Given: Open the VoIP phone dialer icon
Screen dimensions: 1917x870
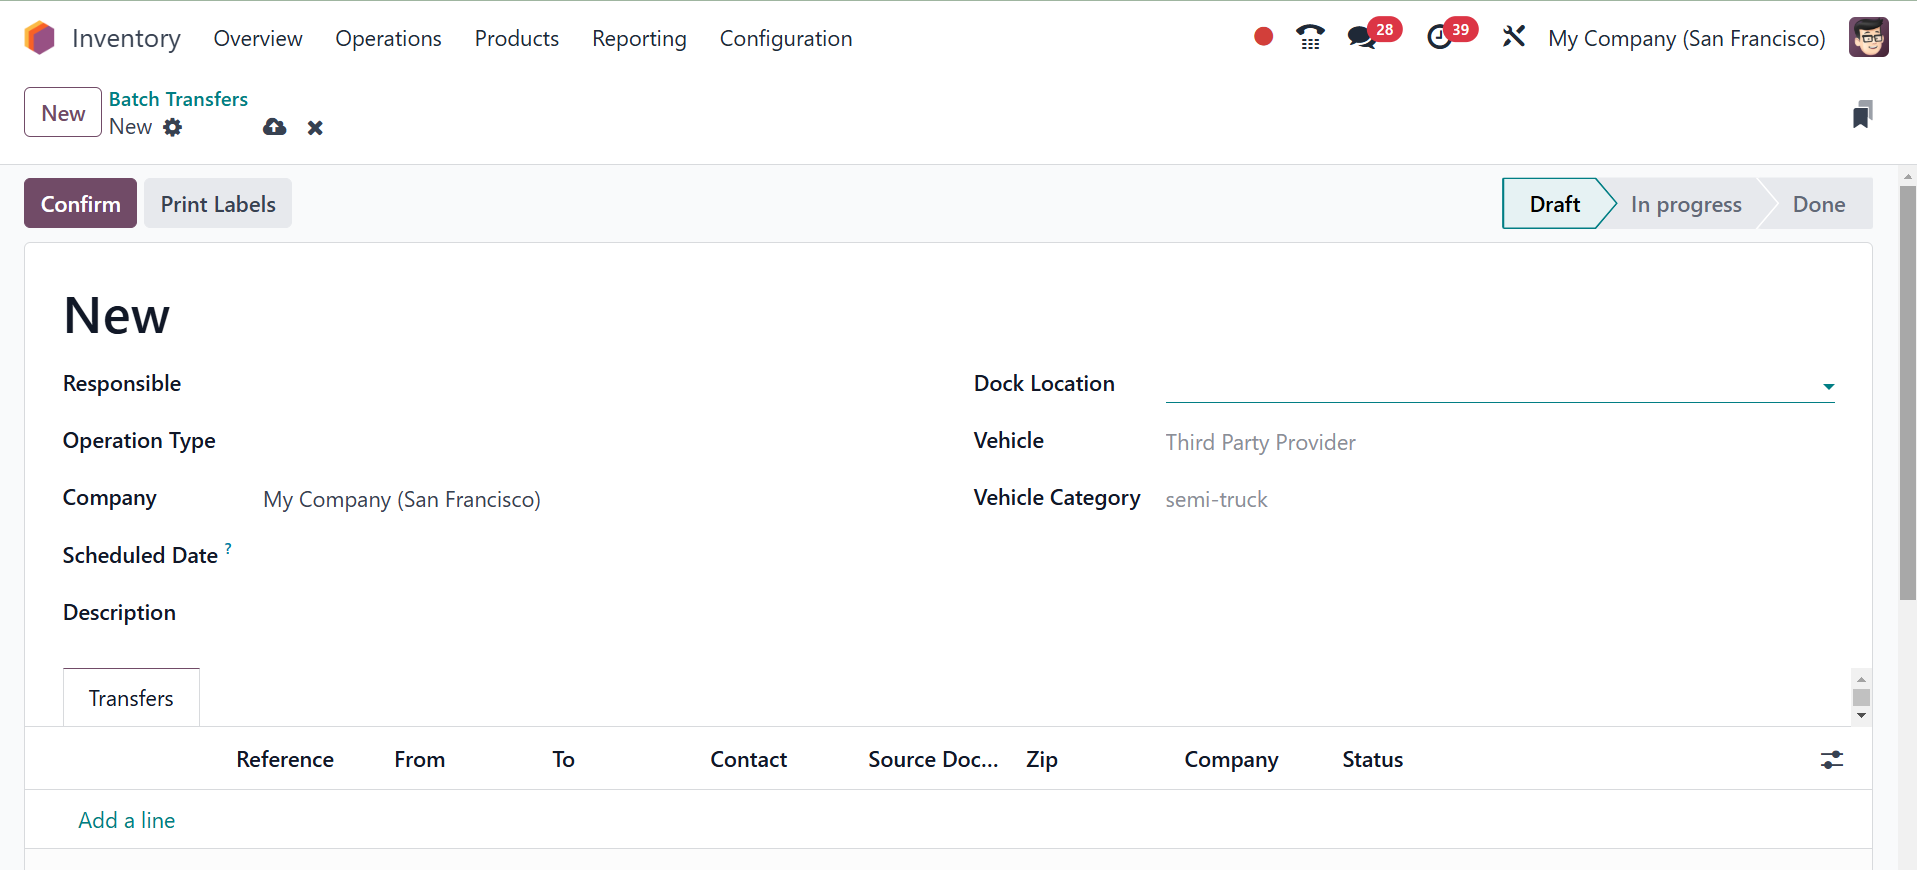Looking at the screenshot, I should click(x=1310, y=38).
